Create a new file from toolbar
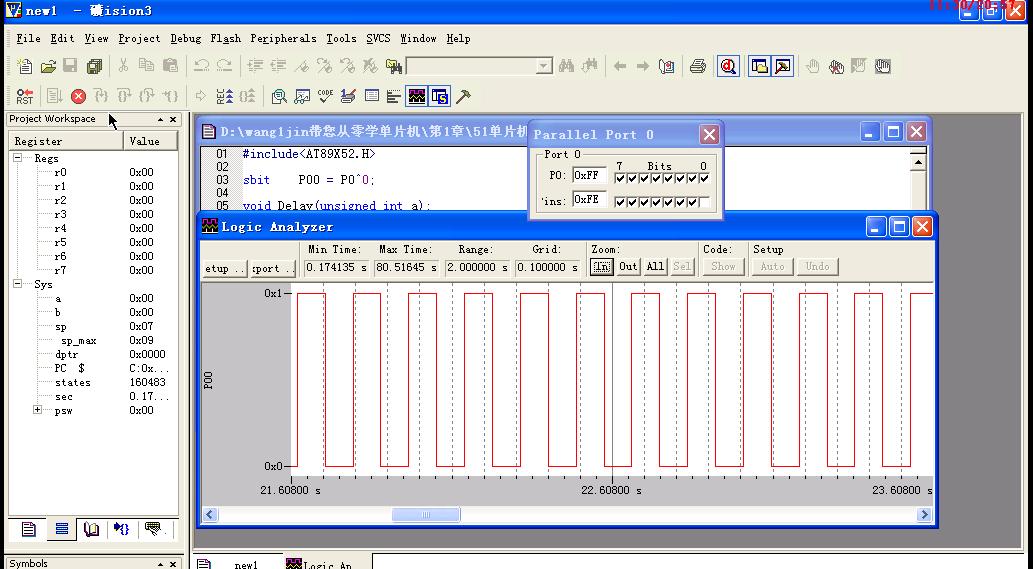Viewport: 1033px width, 569px height. (24, 66)
